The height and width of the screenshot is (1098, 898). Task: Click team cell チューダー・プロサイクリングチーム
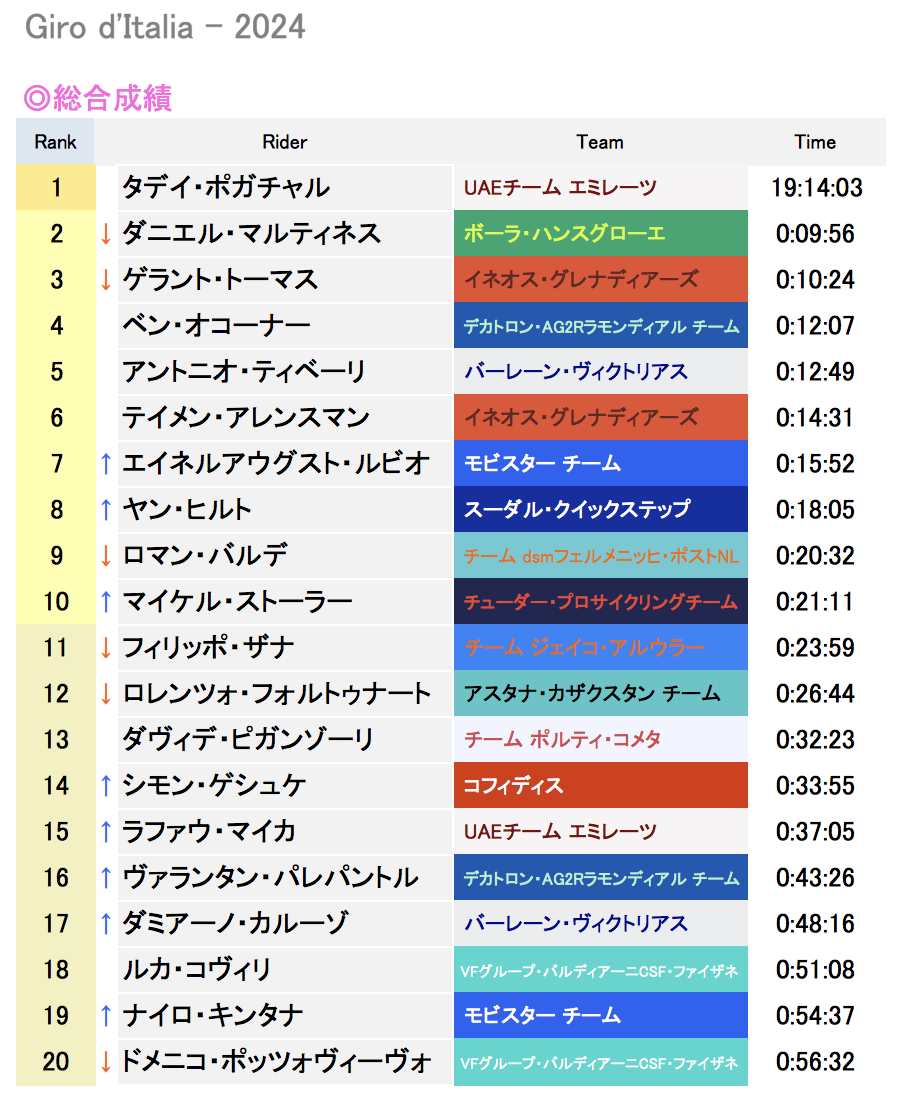(600, 602)
